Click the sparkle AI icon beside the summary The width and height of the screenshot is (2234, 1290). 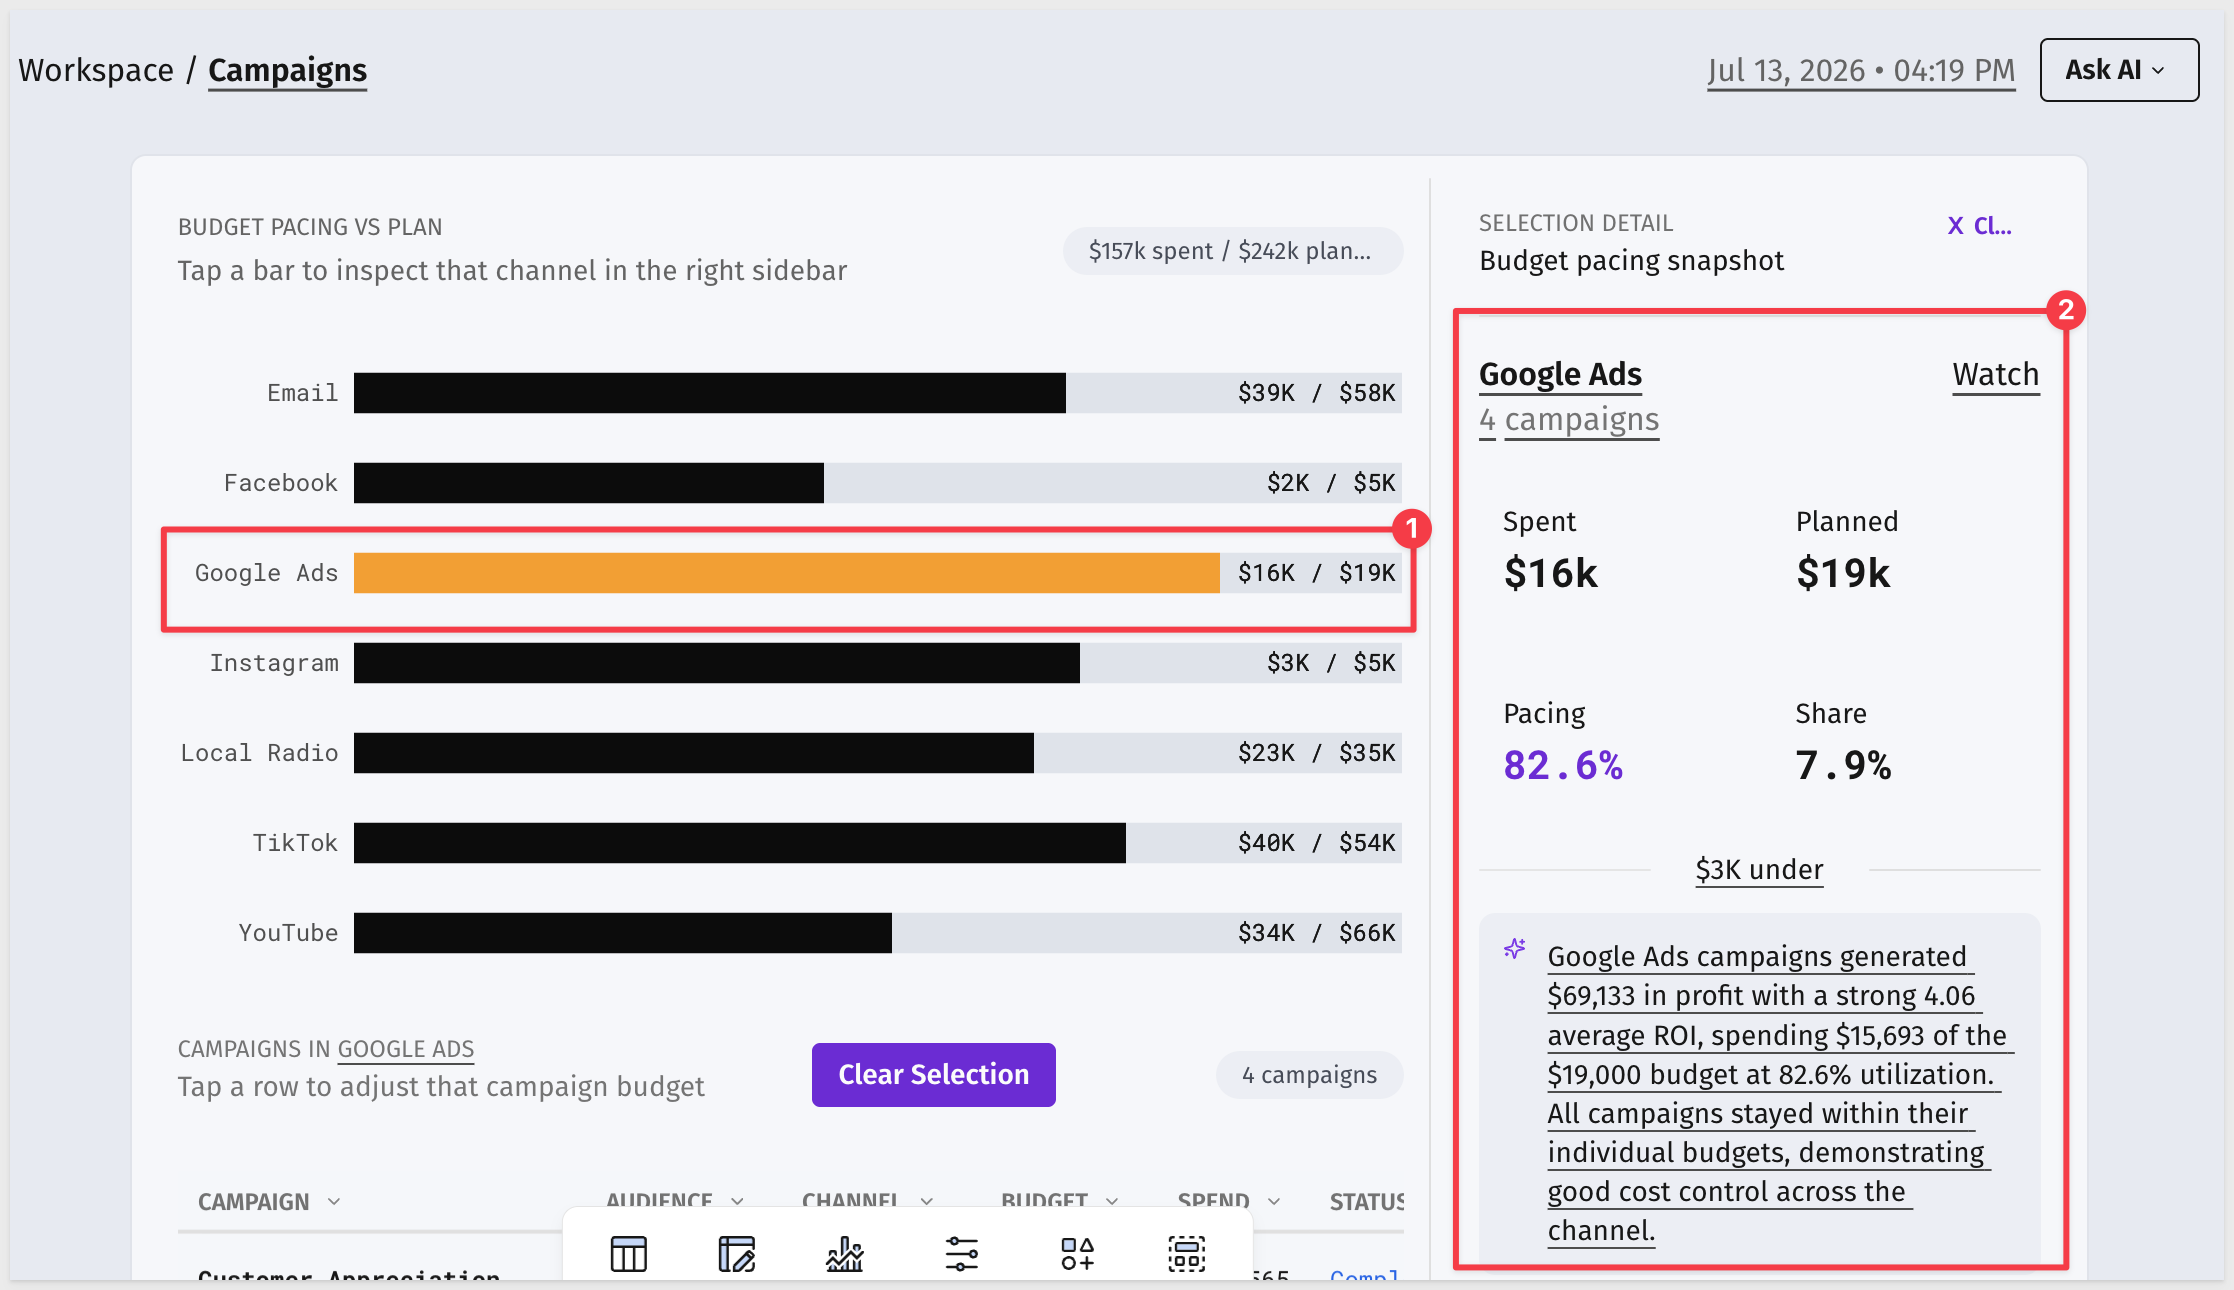(1515, 949)
